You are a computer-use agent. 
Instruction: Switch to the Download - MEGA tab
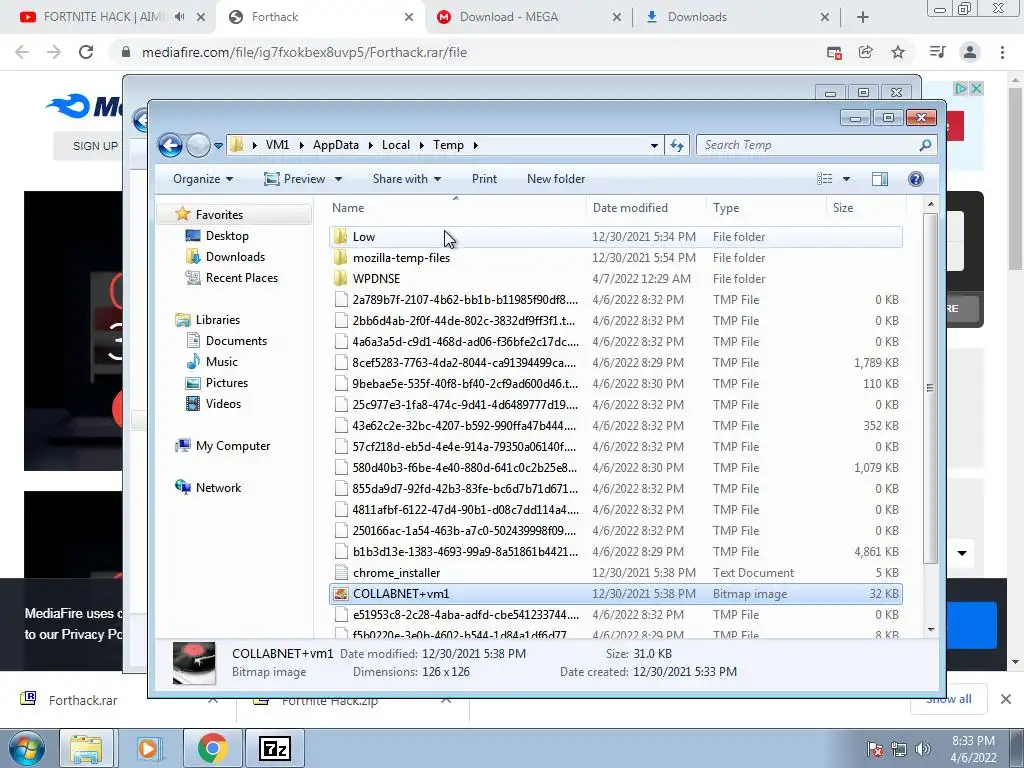[x=508, y=17]
